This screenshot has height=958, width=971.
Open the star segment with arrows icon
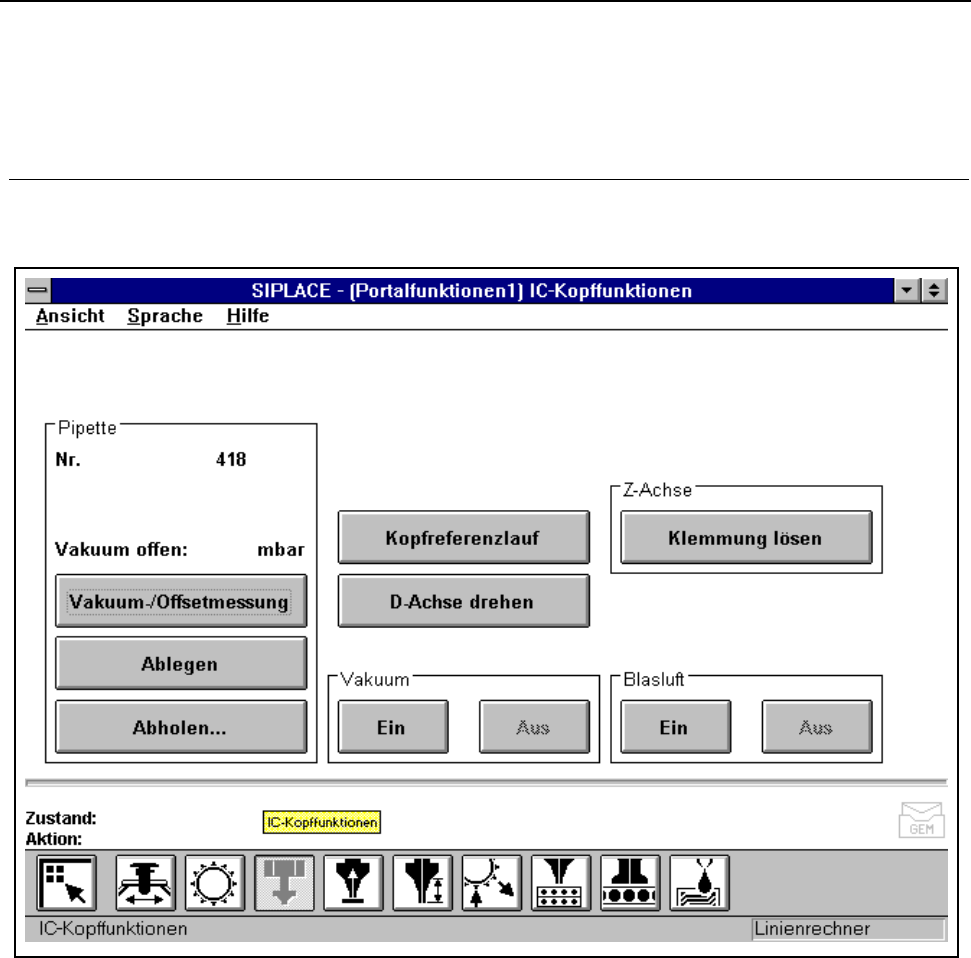[492, 883]
